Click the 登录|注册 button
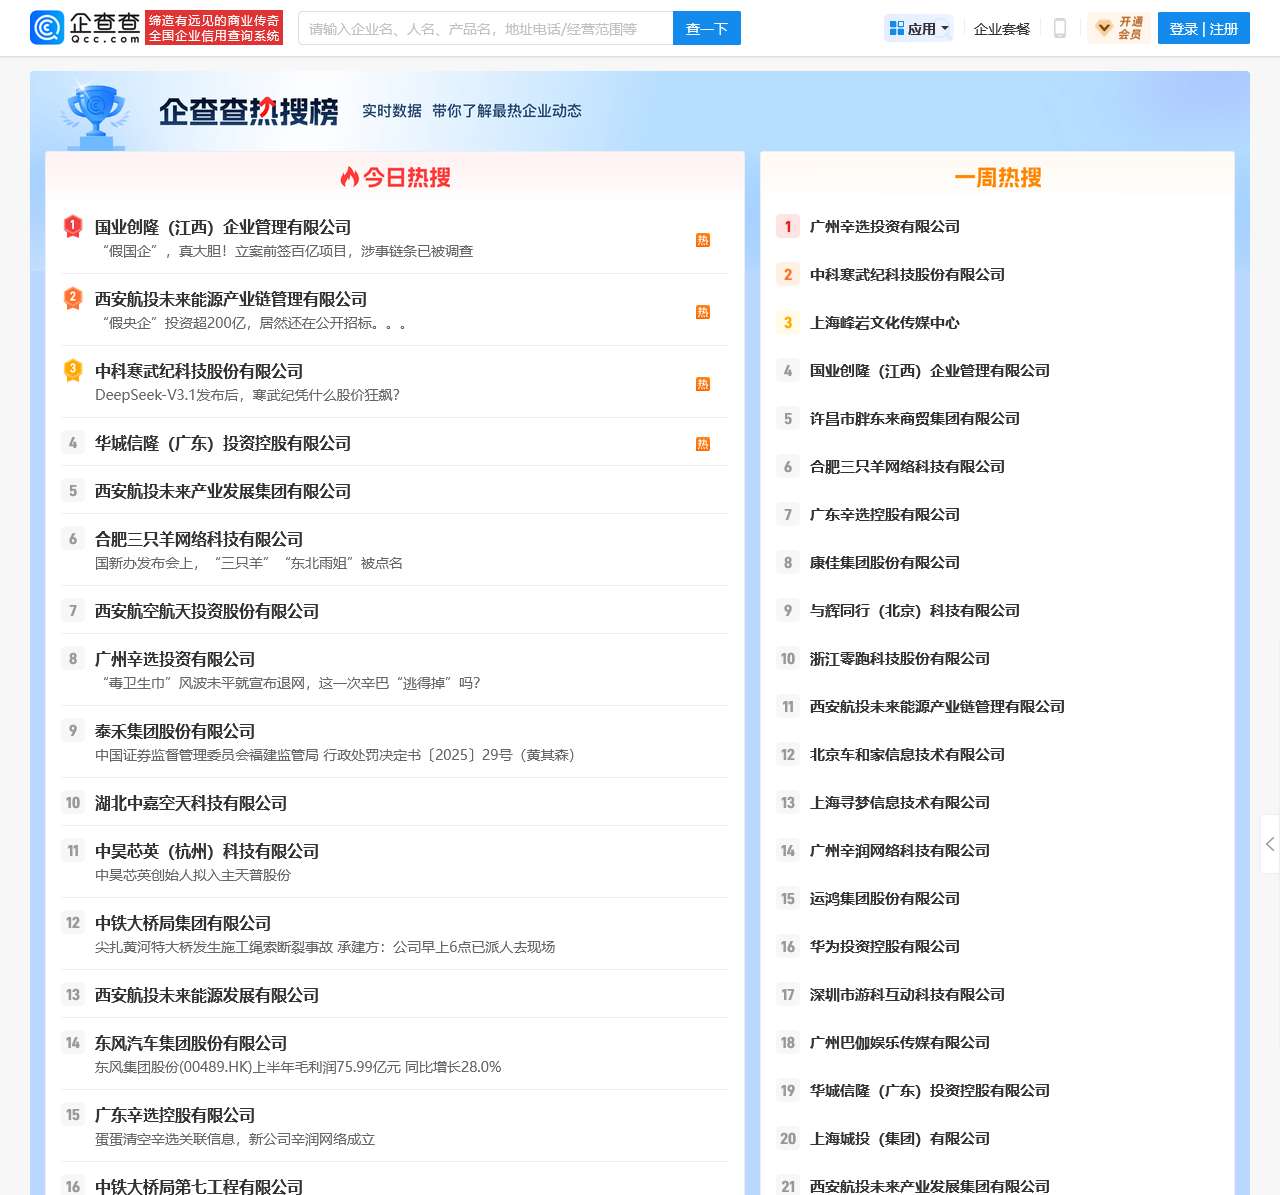1280x1195 pixels. 1203,28
